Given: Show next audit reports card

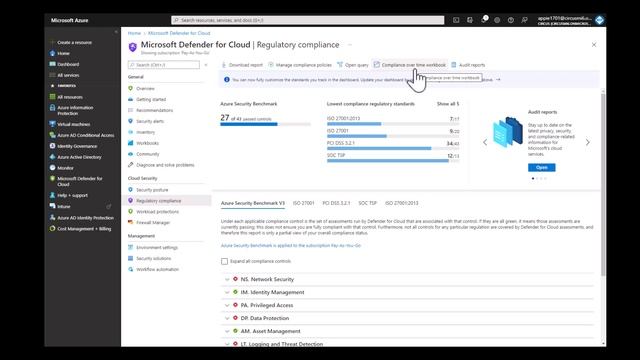Looking at the screenshot, I should (x=588, y=142).
